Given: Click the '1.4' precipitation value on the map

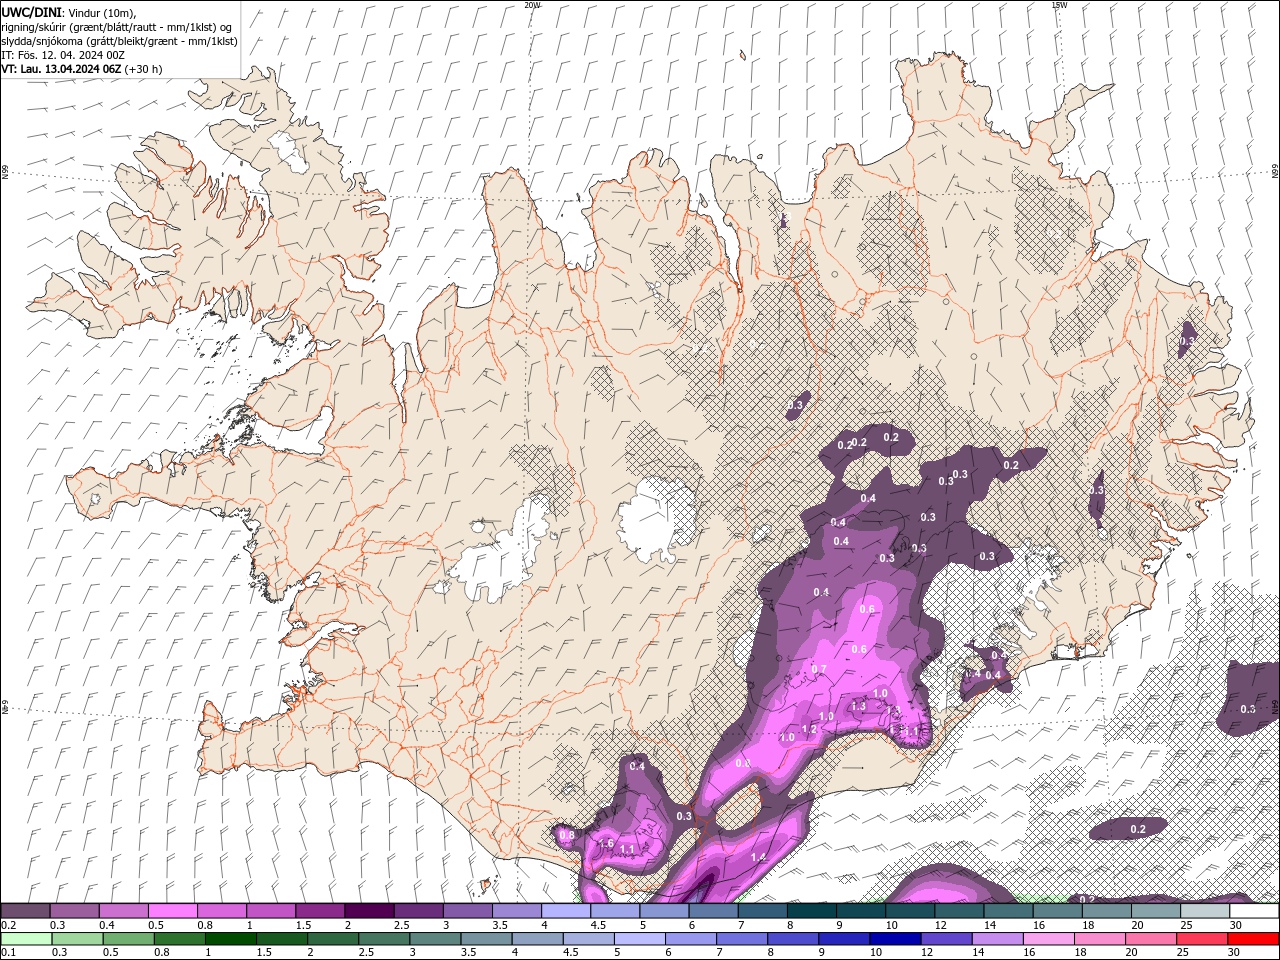Looking at the screenshot, I should [758, 857].
